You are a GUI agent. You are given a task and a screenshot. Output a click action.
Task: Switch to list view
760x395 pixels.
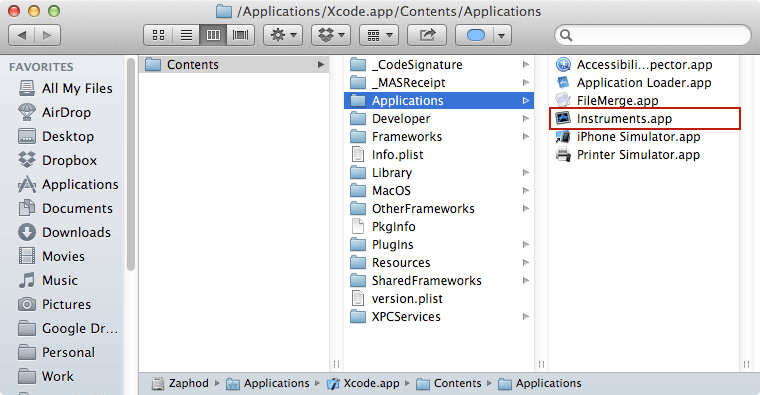(186, 35)
